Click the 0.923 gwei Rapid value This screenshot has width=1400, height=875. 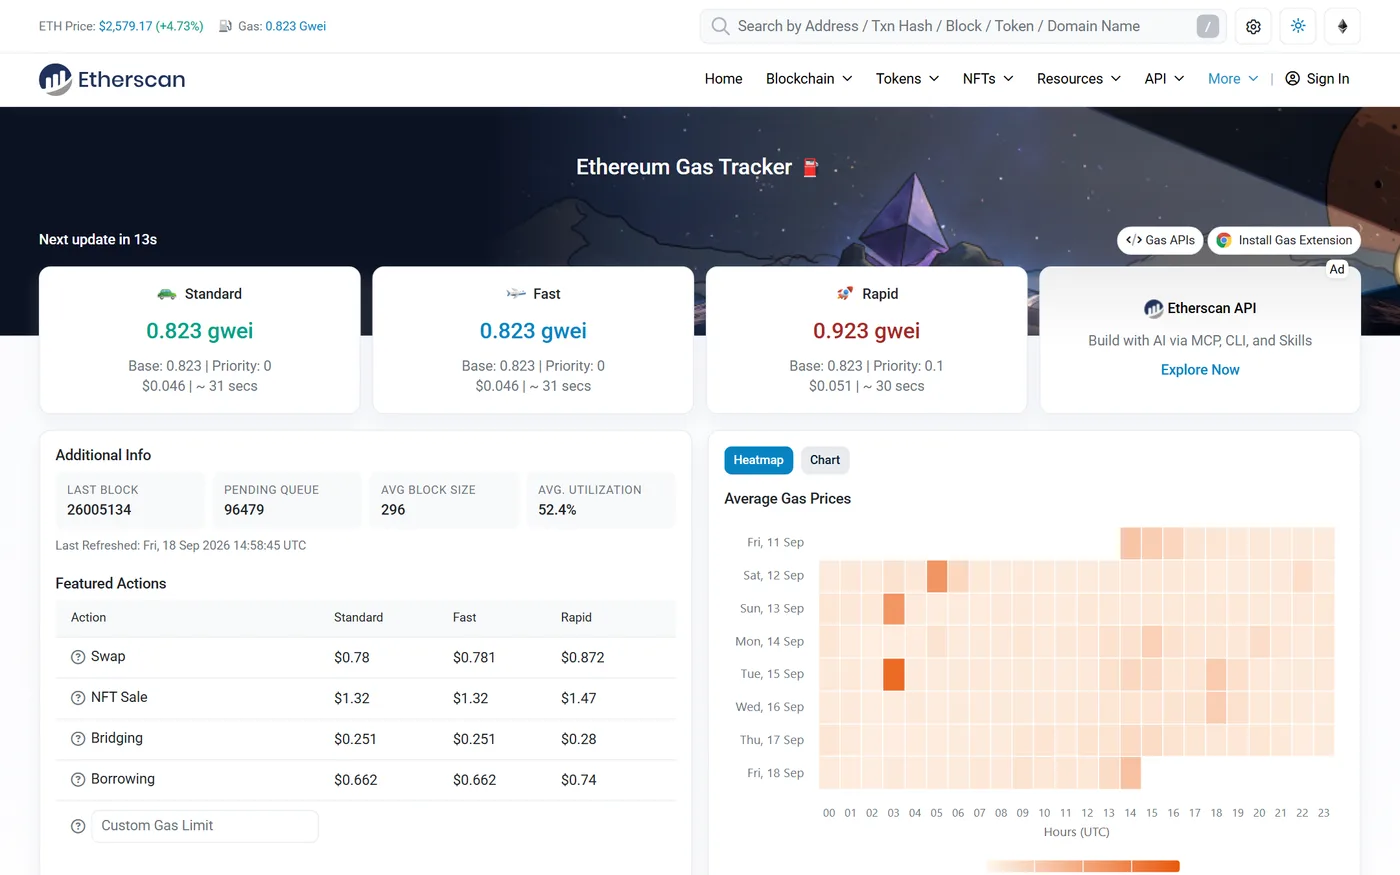[x=867, y=331]
